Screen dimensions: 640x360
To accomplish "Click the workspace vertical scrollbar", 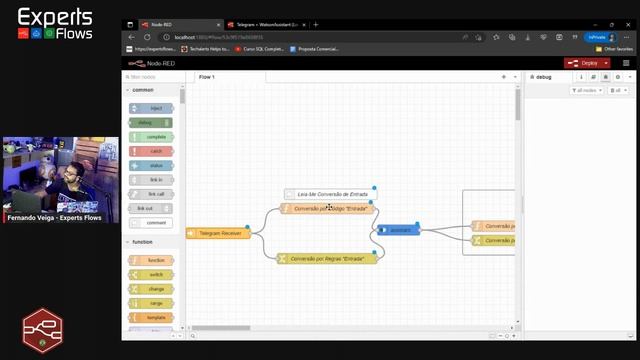I will 518,105.
